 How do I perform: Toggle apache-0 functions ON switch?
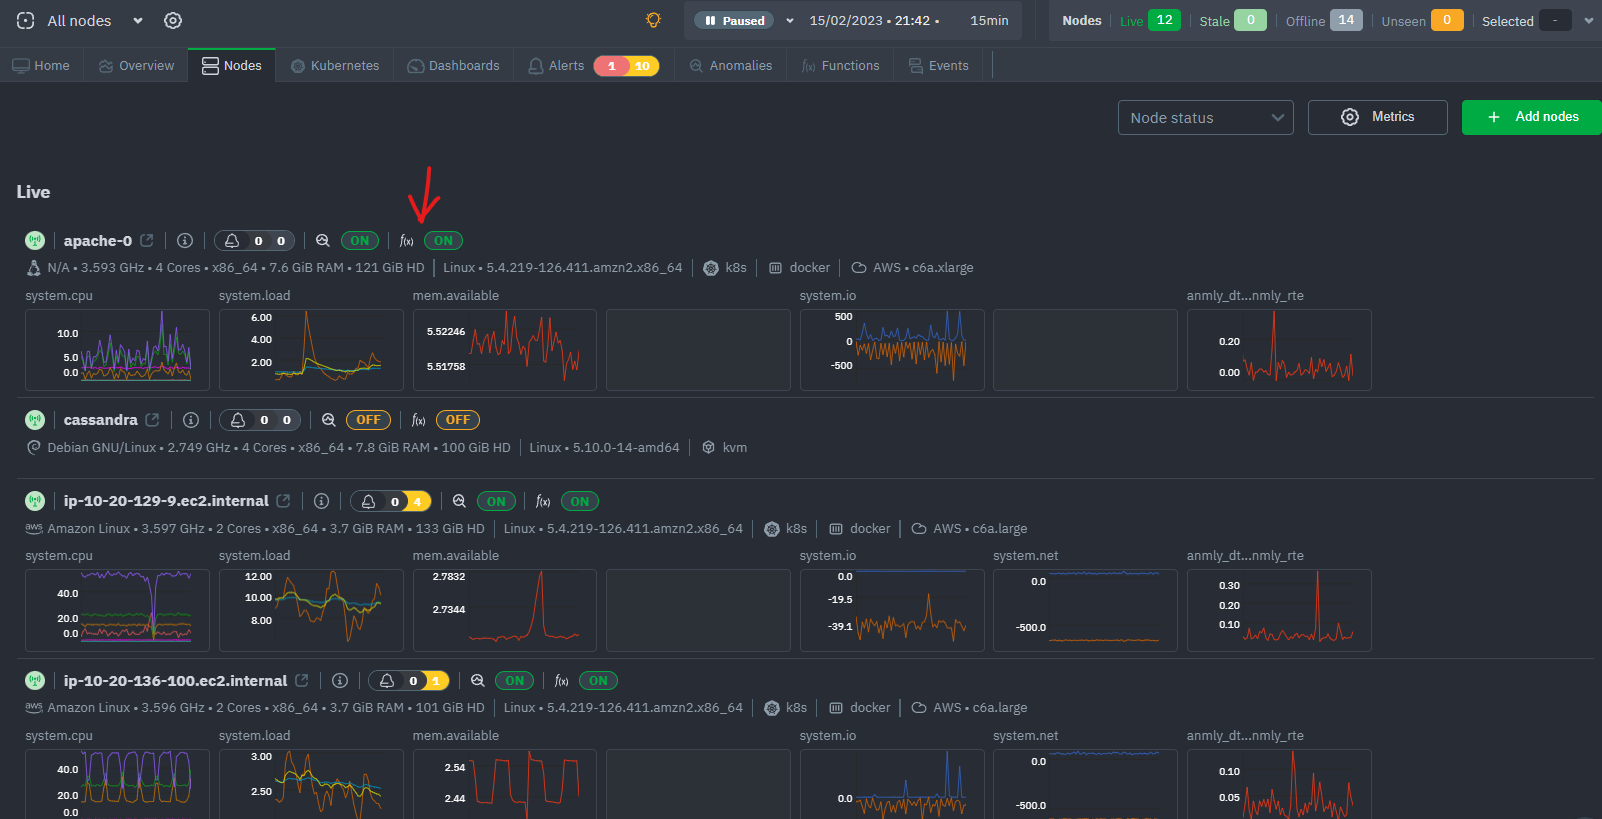443,241
